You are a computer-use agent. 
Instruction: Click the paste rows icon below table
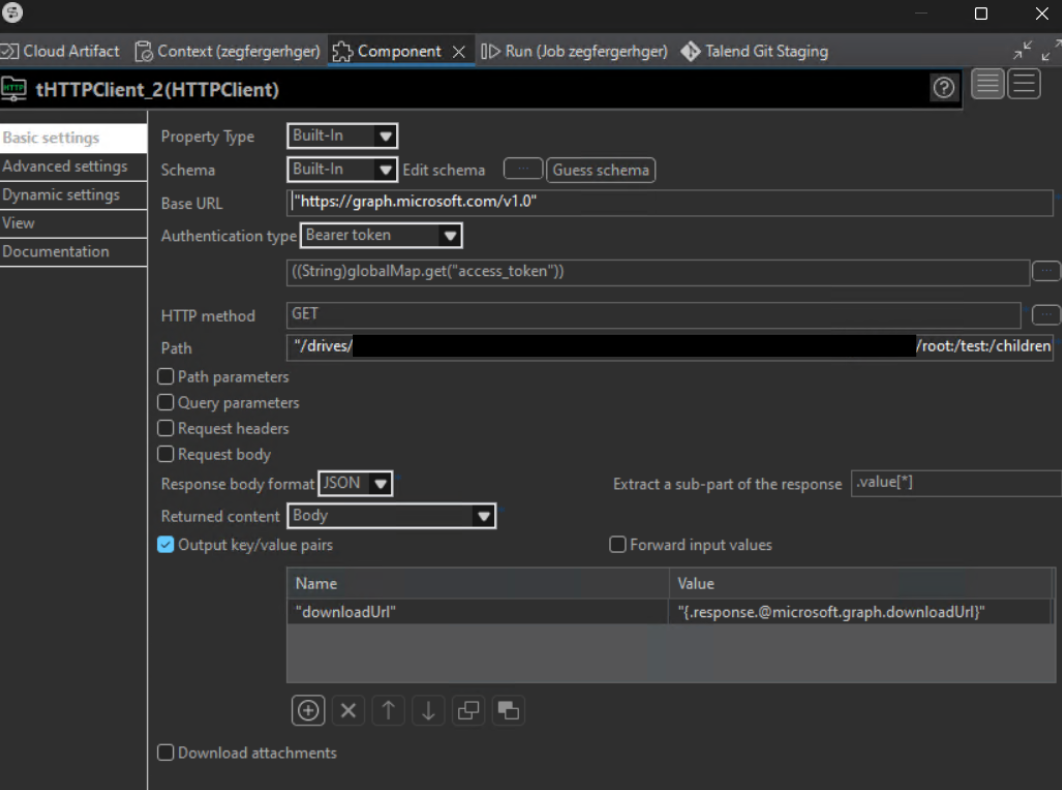[x=508, y=710]
